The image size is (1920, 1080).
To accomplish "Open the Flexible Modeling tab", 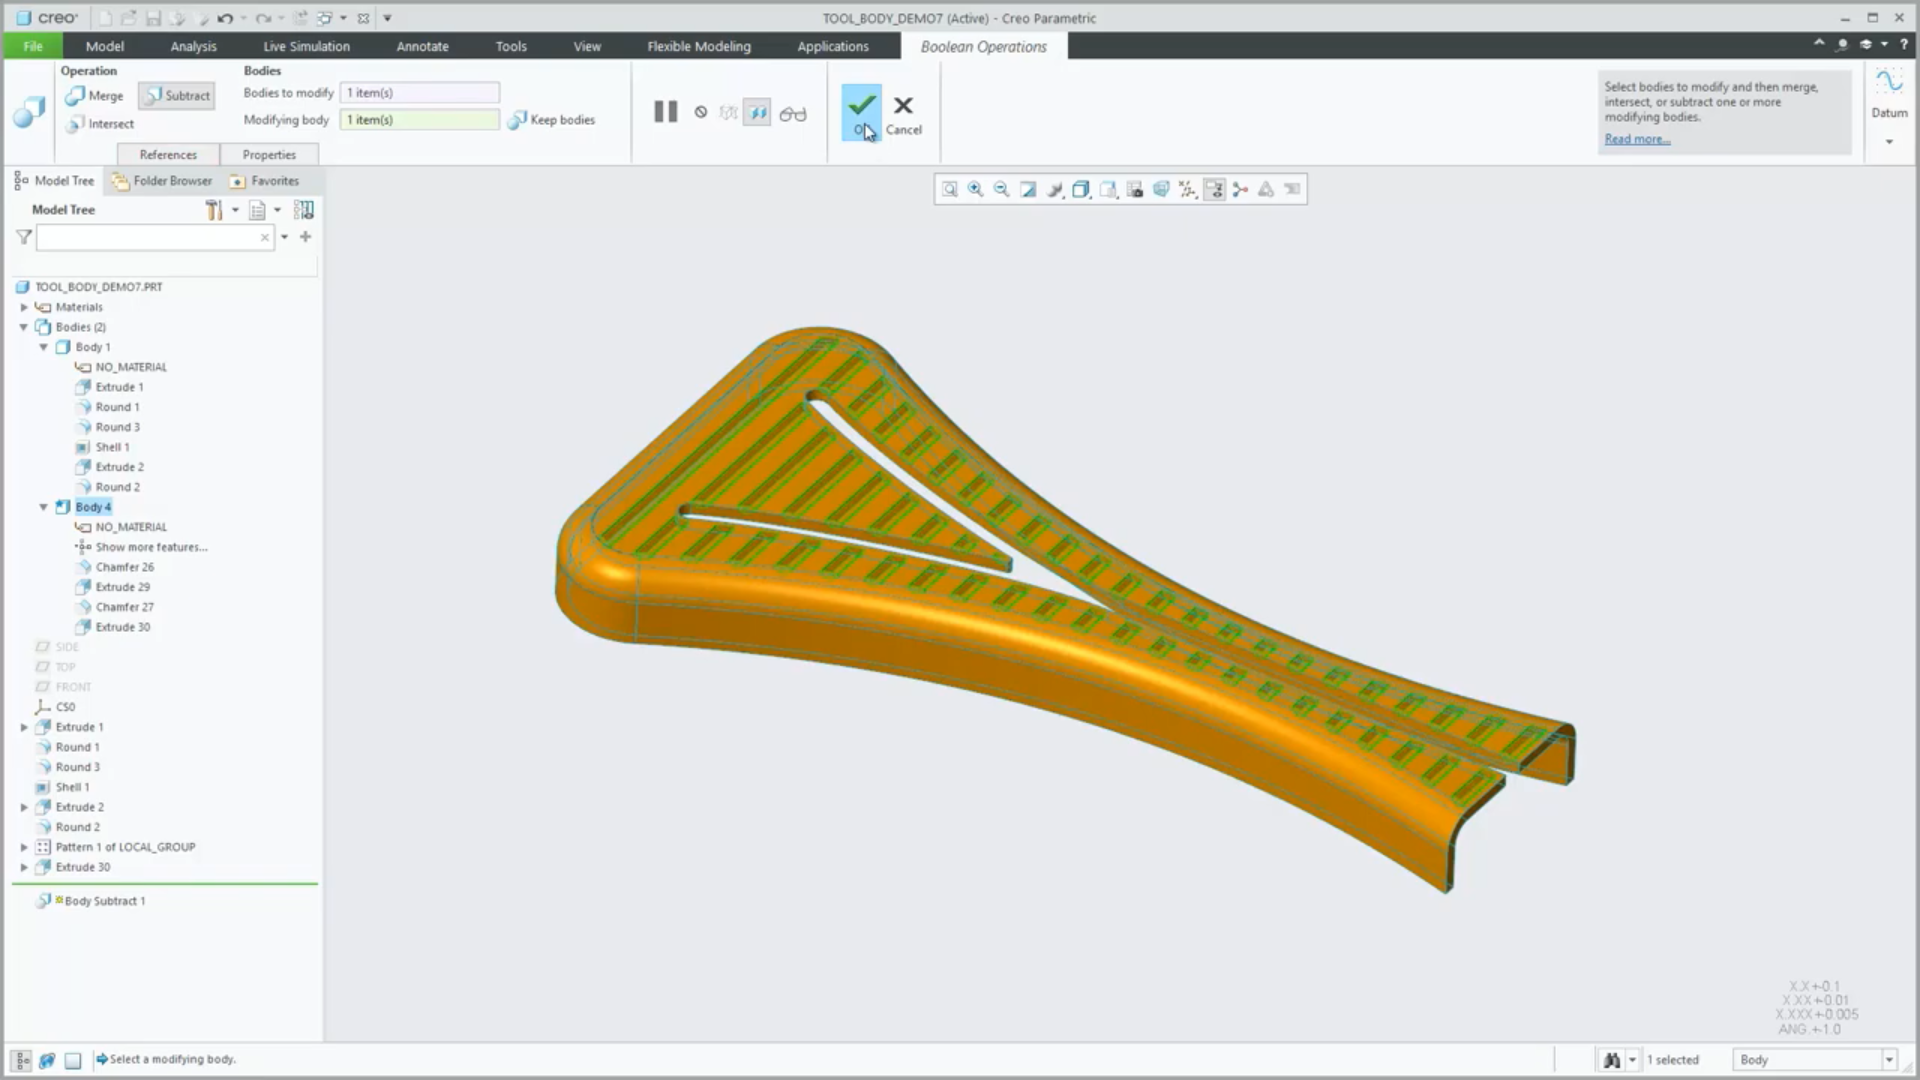I will (x=699, y=46).
